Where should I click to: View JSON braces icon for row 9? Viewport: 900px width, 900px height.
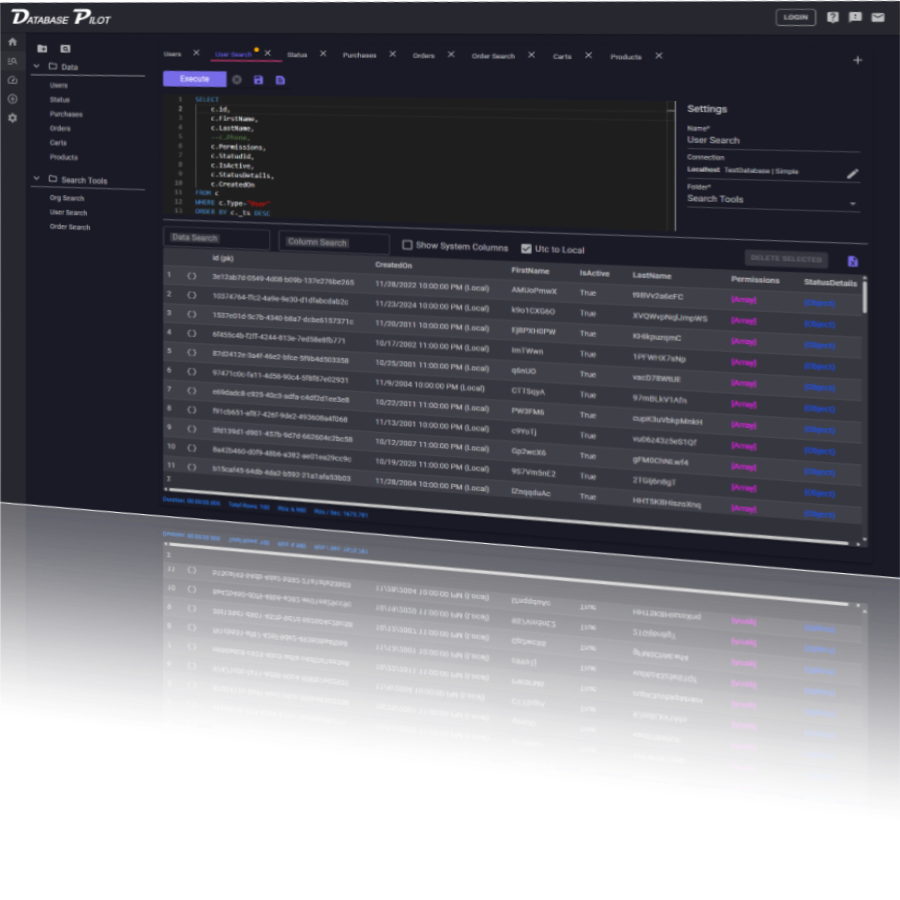pyautogui.click(x=192, y=429)
